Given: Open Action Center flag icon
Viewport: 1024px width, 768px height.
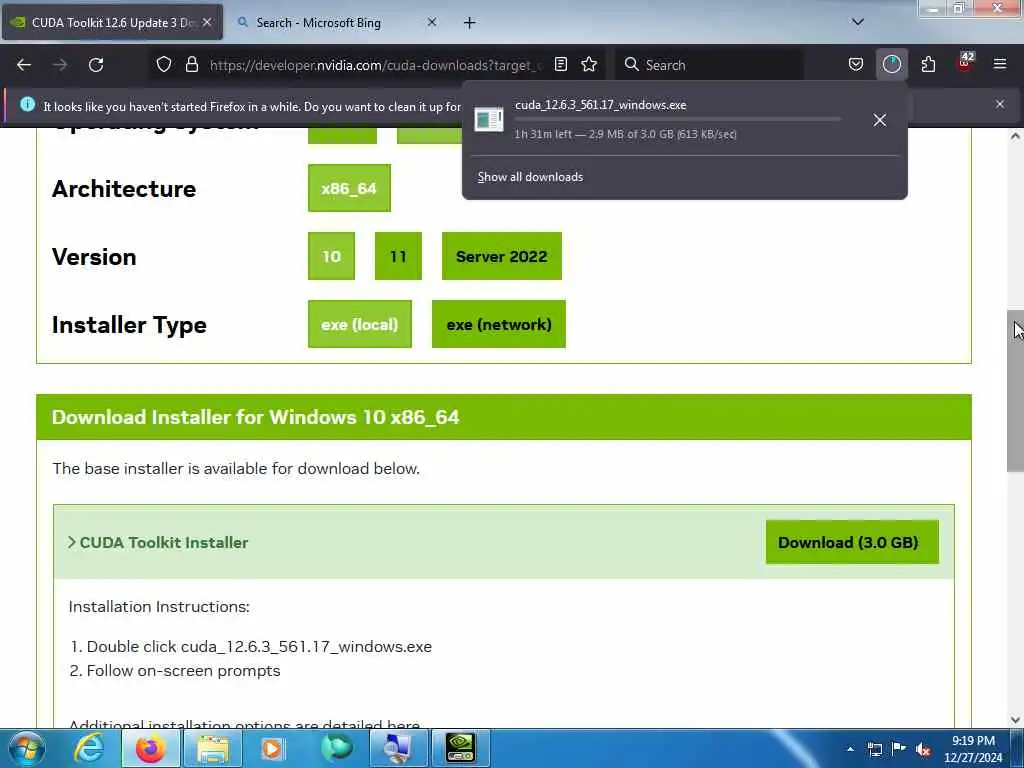Looking at the screenshot, I should (899, 749).
